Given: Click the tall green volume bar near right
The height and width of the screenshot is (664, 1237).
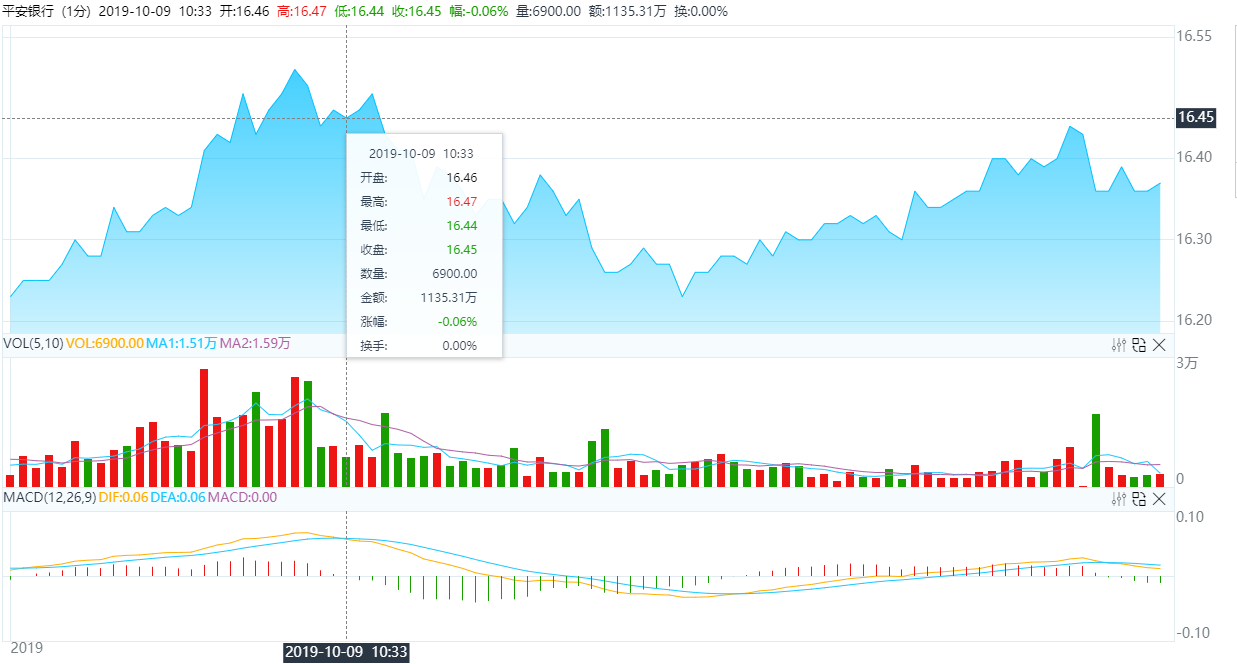Looking at the screenshot, I should (1096, 450).
